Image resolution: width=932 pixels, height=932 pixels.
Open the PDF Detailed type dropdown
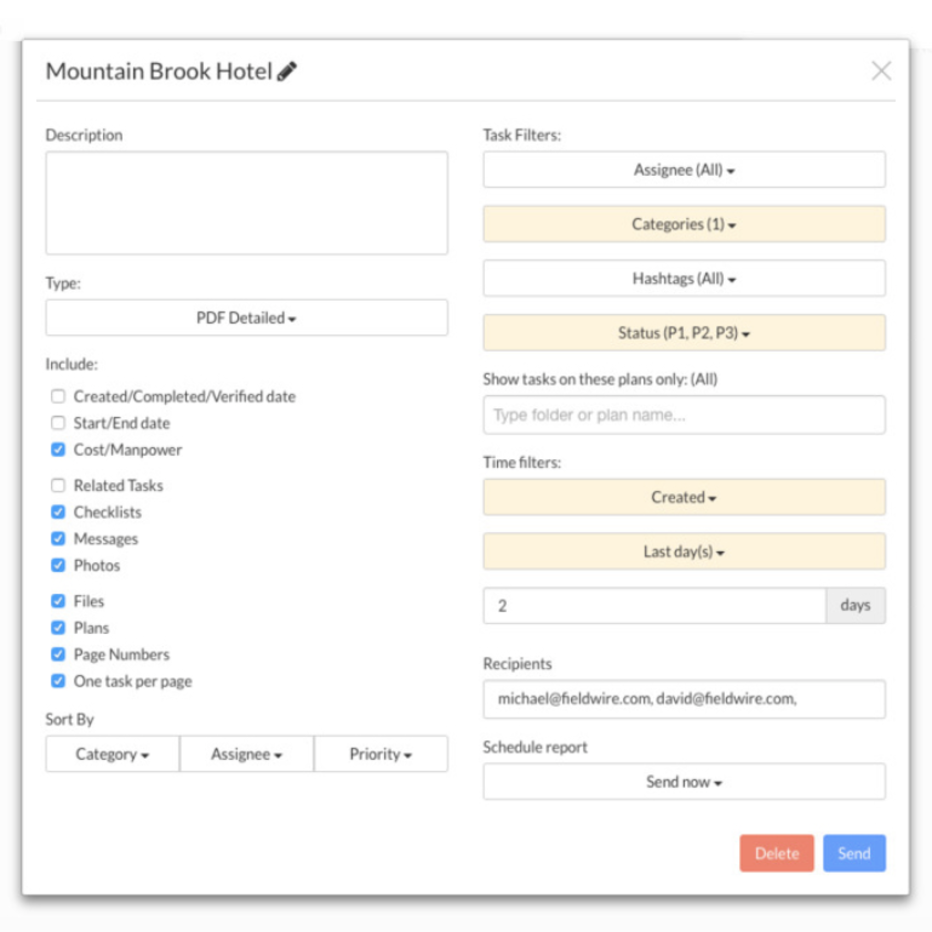246,318
